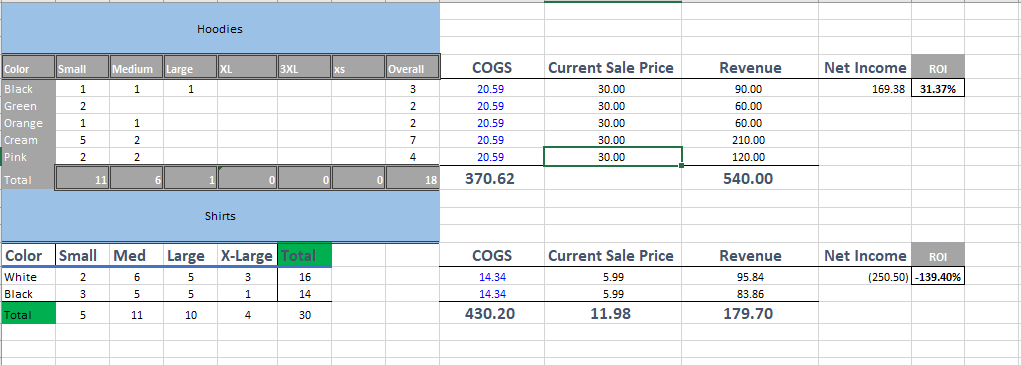The width and height of the screenshot is (1021, 365).
Task: Click the Hoodies Medium header cell
Action: coord(136,68)
